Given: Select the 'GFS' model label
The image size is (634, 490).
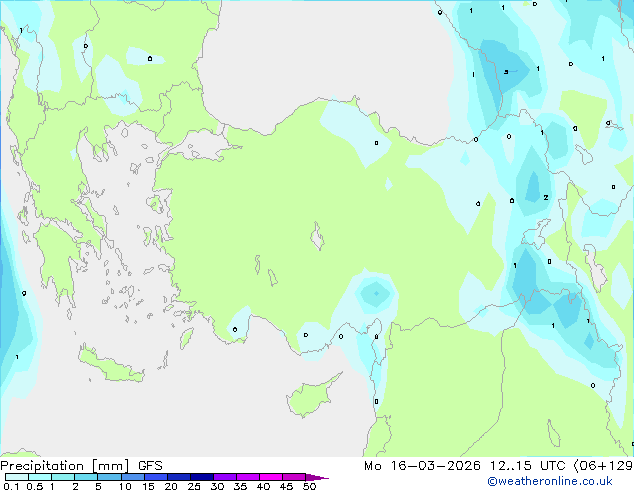Looking at the screenshot, I should pos(150,466).
